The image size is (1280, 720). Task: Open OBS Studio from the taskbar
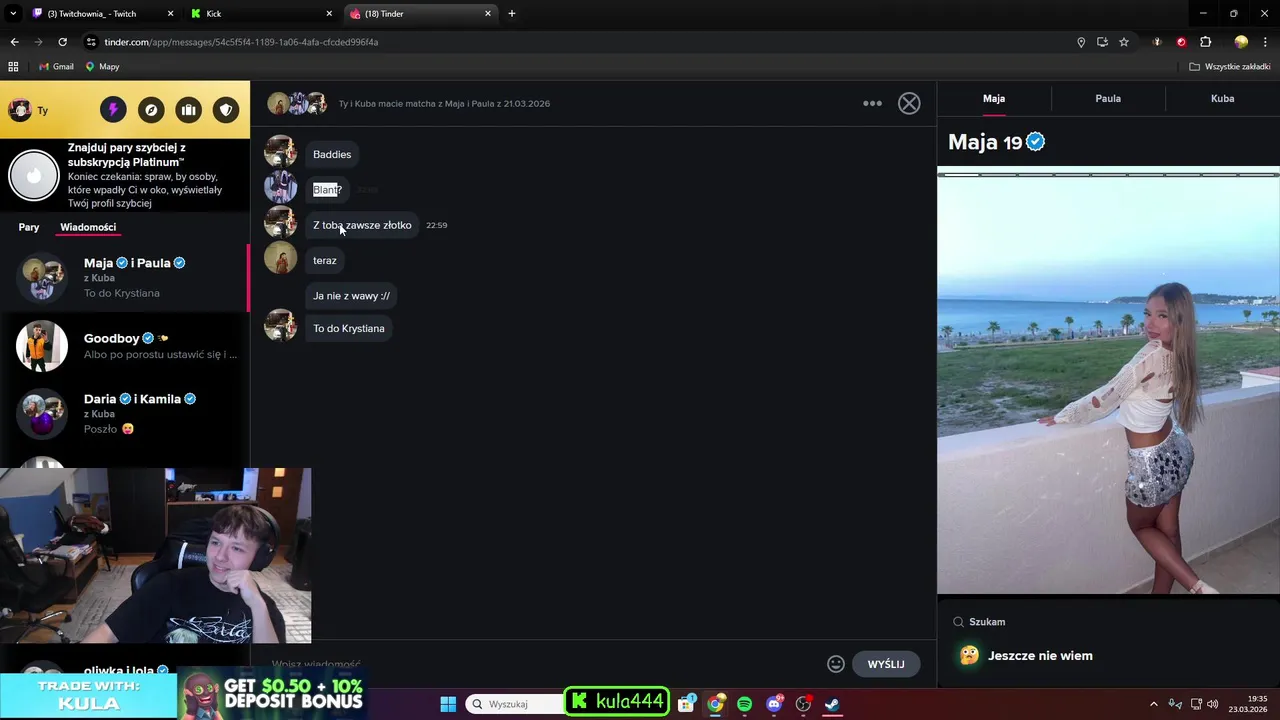coord(803,704)
